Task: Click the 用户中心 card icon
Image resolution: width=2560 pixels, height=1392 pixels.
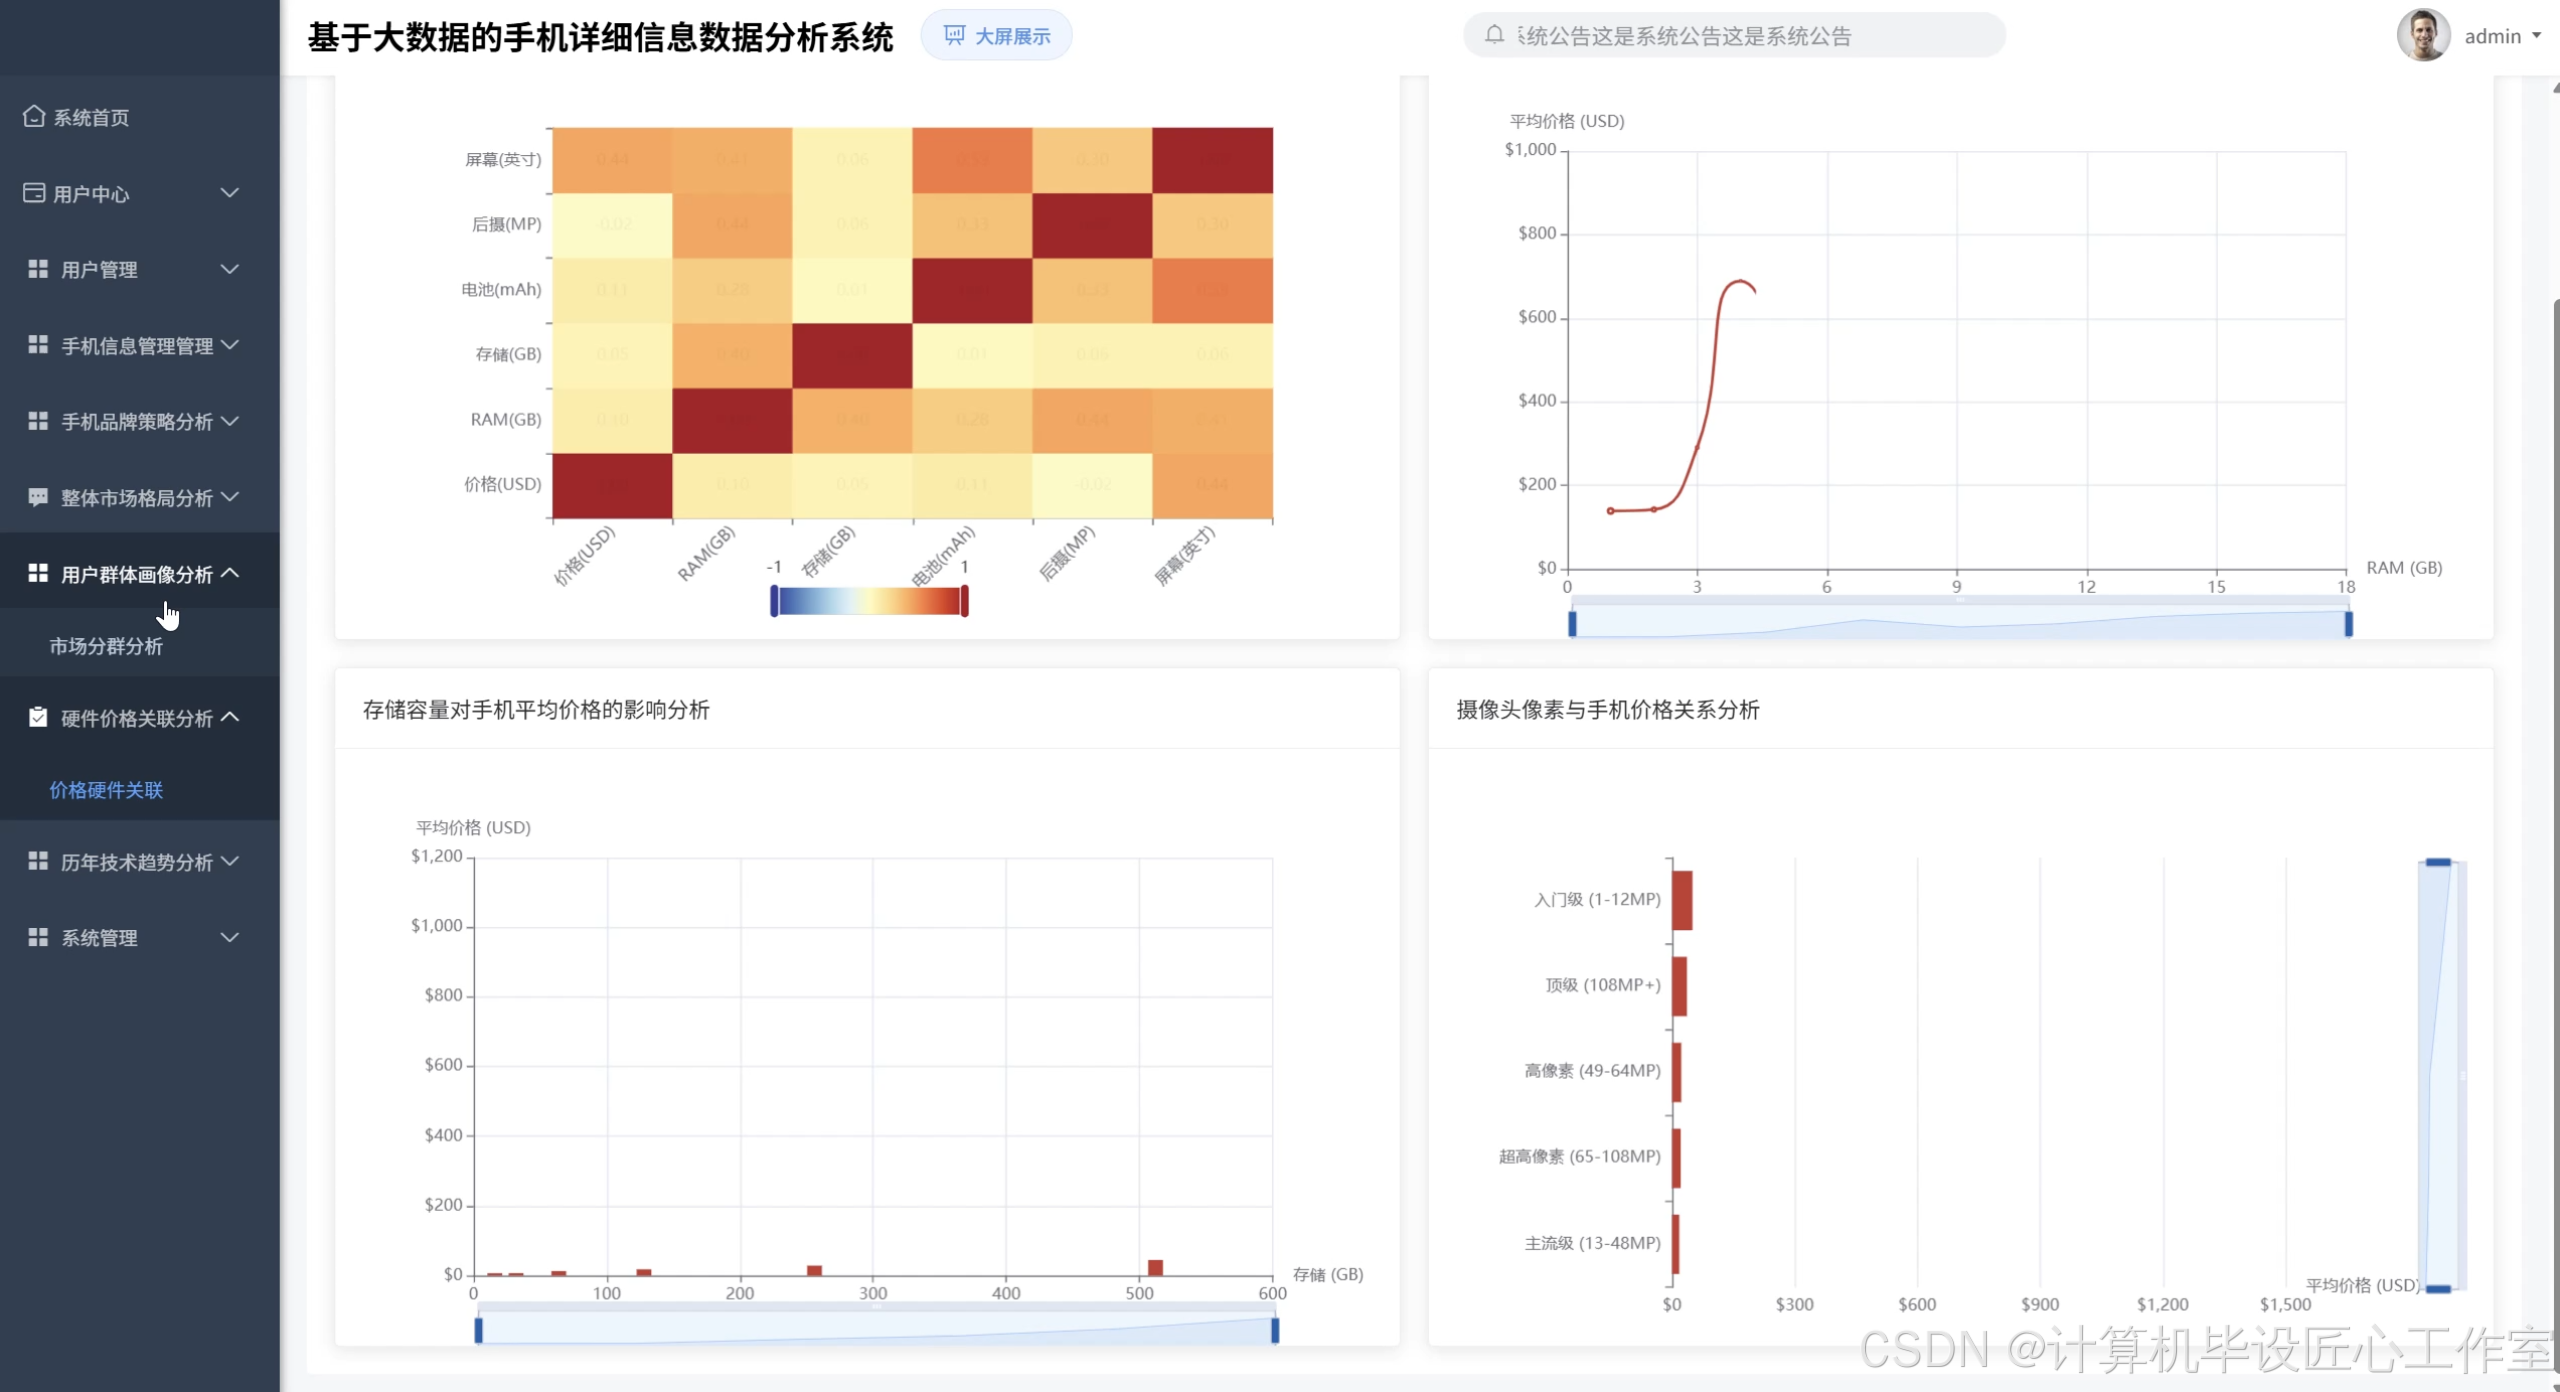Action: click(34, 193)
